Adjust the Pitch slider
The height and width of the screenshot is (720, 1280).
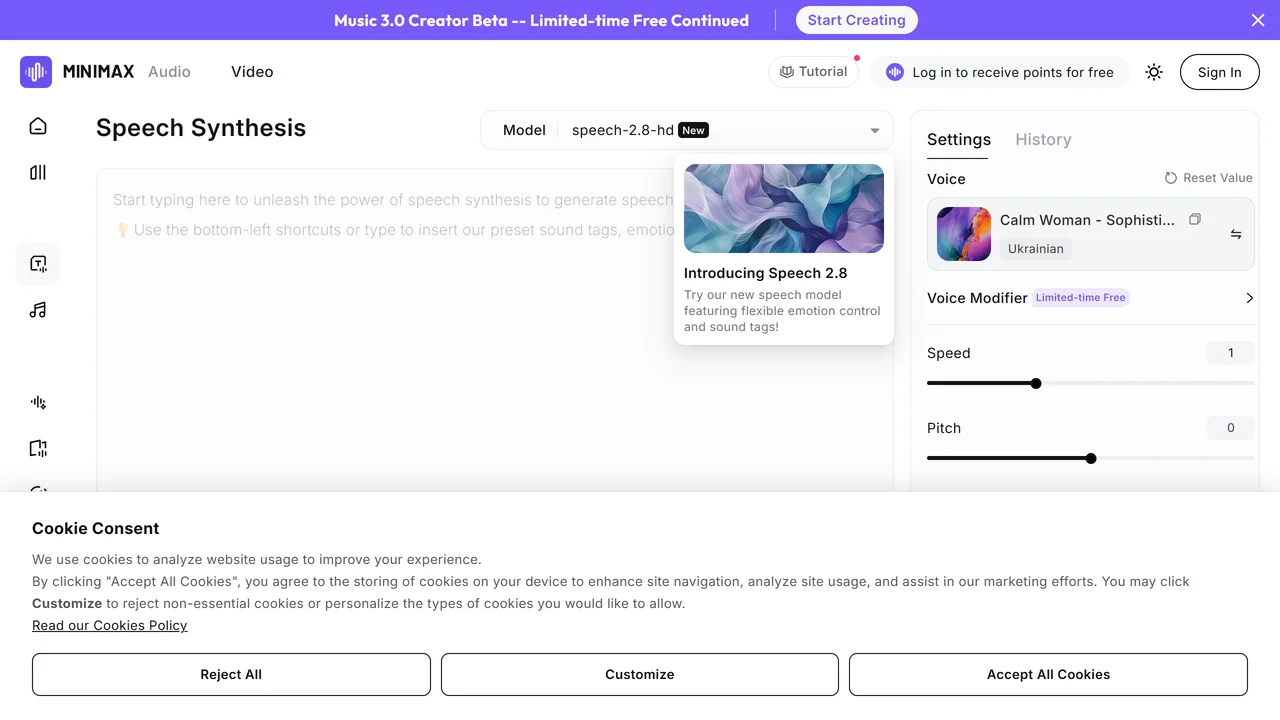coord(1091,458)
